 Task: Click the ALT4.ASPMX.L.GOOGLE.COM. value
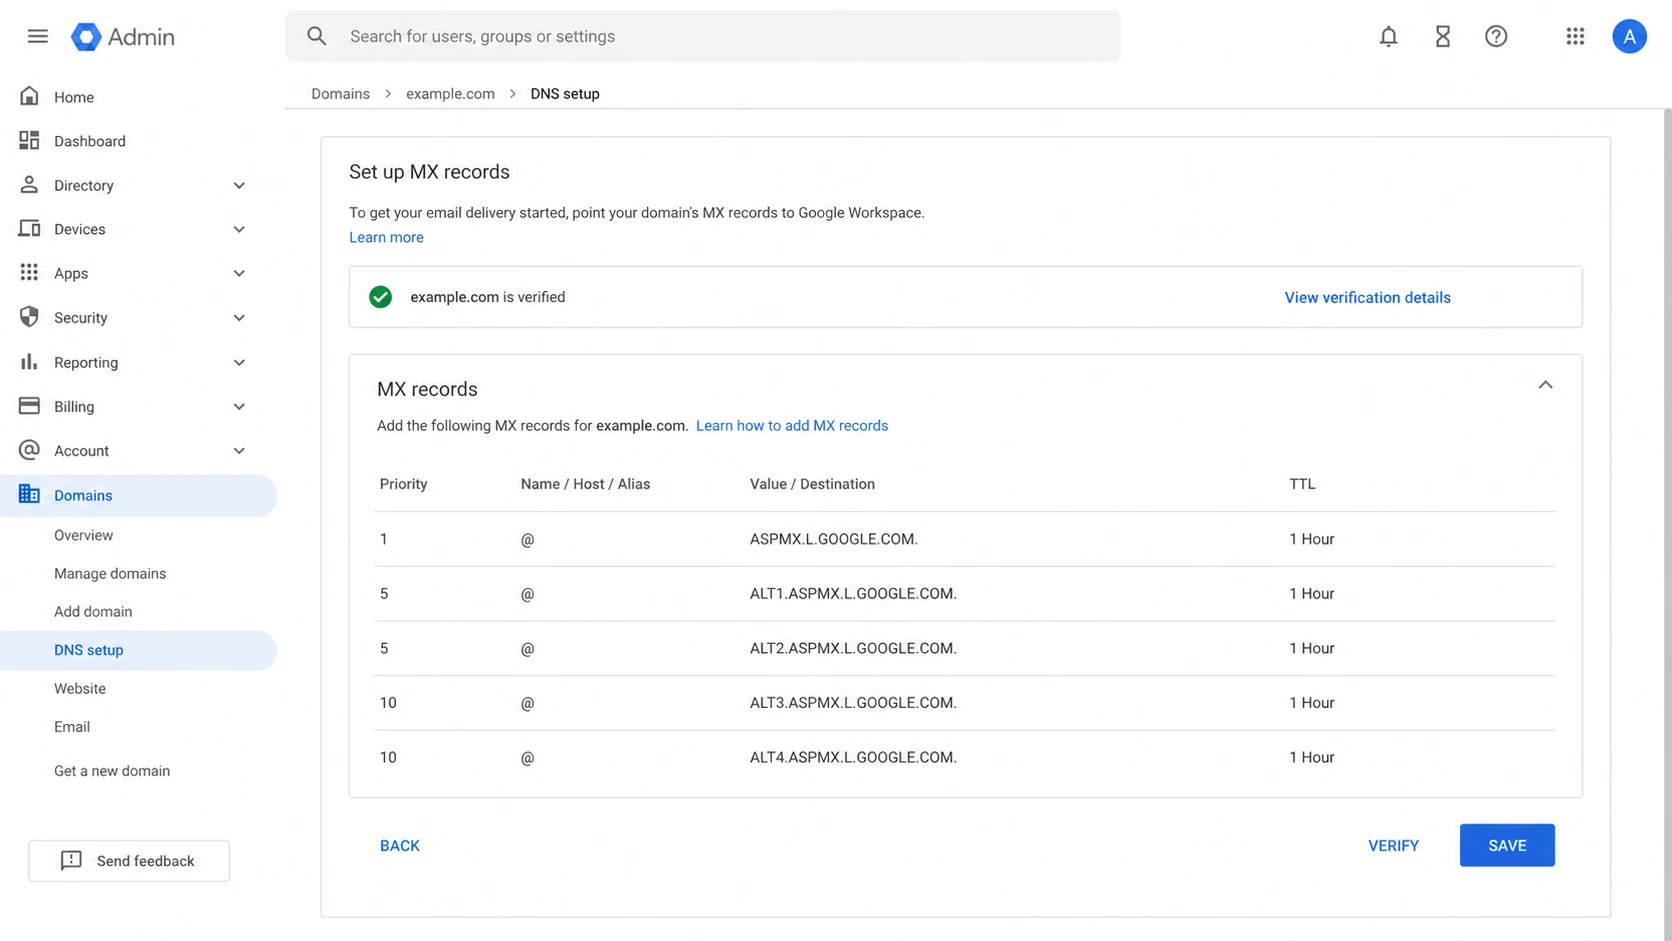[853, 757]
